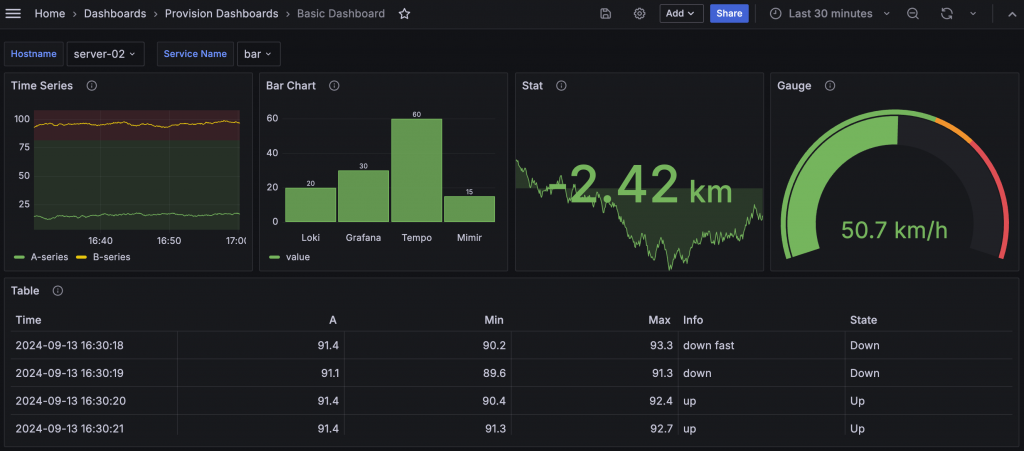Zoom out the time range
This screenshot has width=1024, height=451.
click(913, 14)
